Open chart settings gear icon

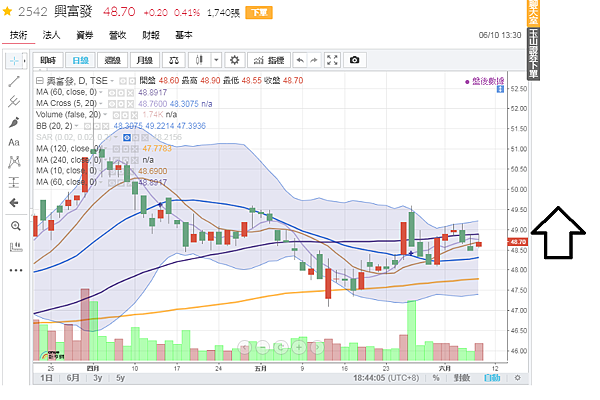235,60
